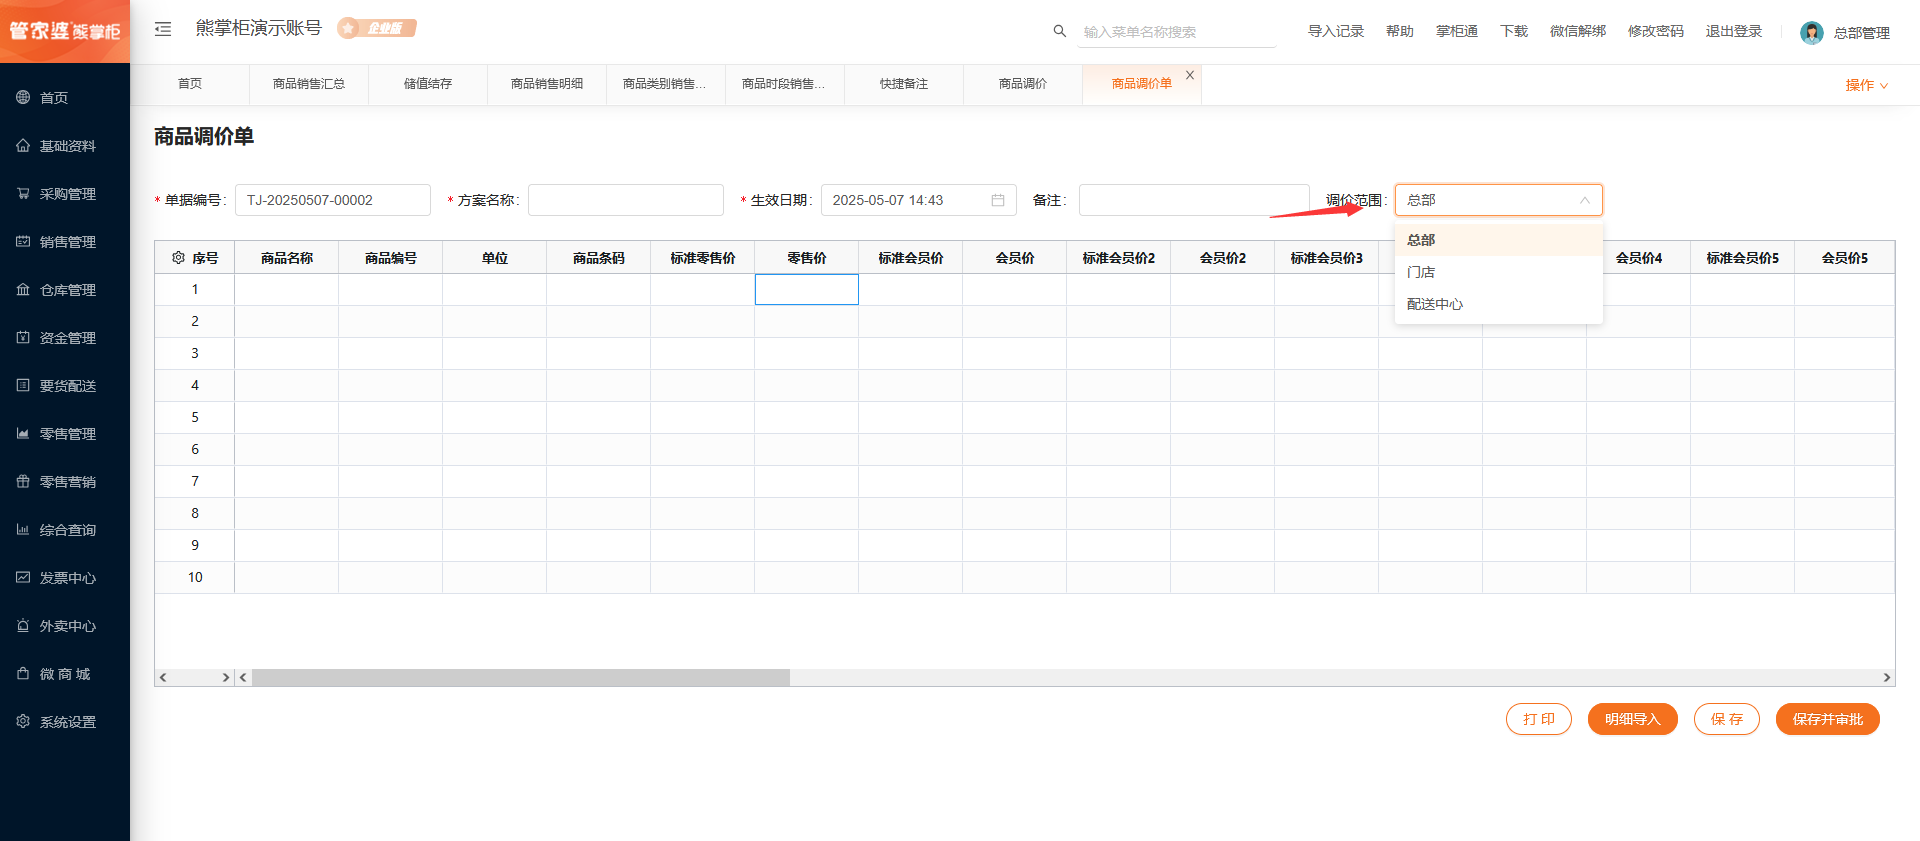The height and width of the screenshot is (841, 1920).
Task: Switch to the 储值结存 tab
Action: click(x=428, y=84)
